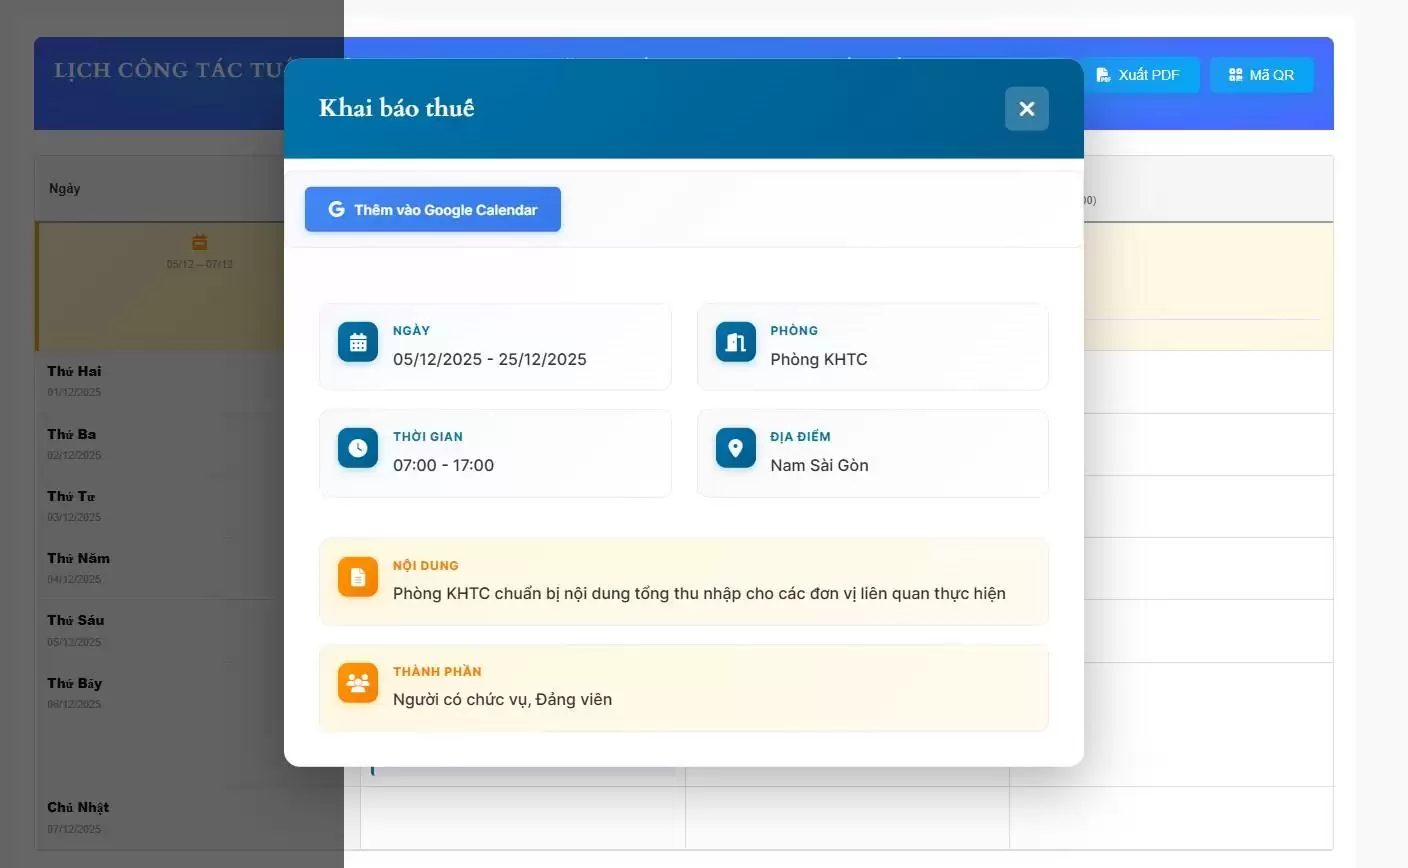Click the orange calendar icon in date column
Viewport: 1408px width, 868px height.
point(199,242)
